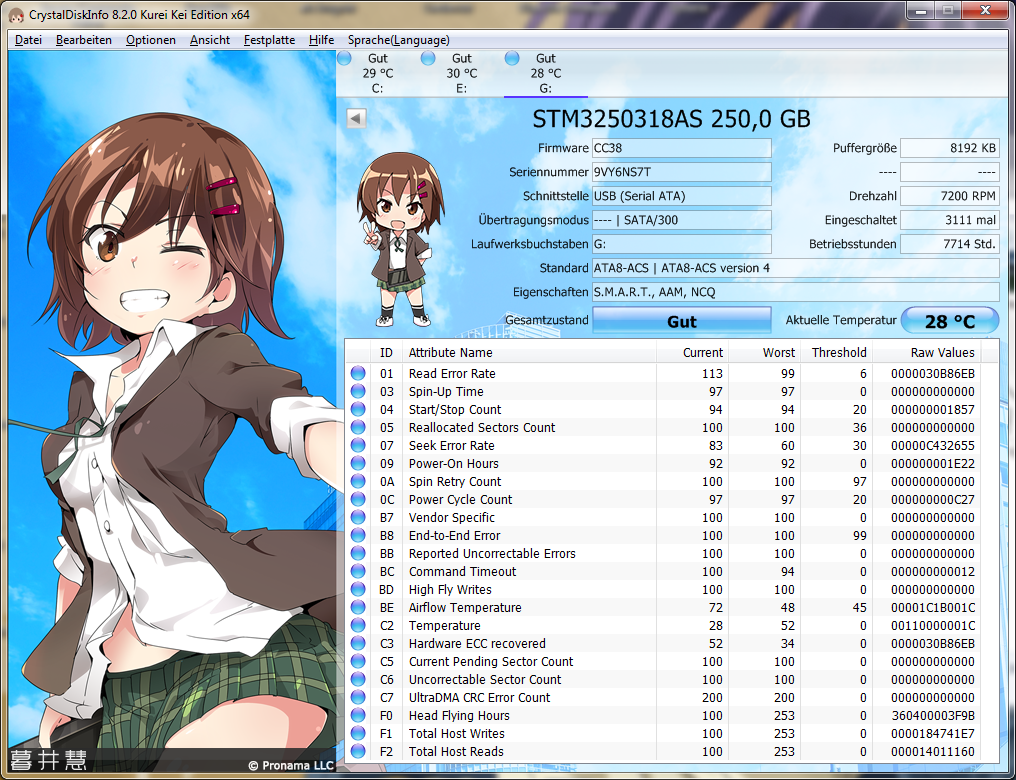Click the C: drive health orb icon
This screenshot has width=1016, height=780.
coord(344,58)
